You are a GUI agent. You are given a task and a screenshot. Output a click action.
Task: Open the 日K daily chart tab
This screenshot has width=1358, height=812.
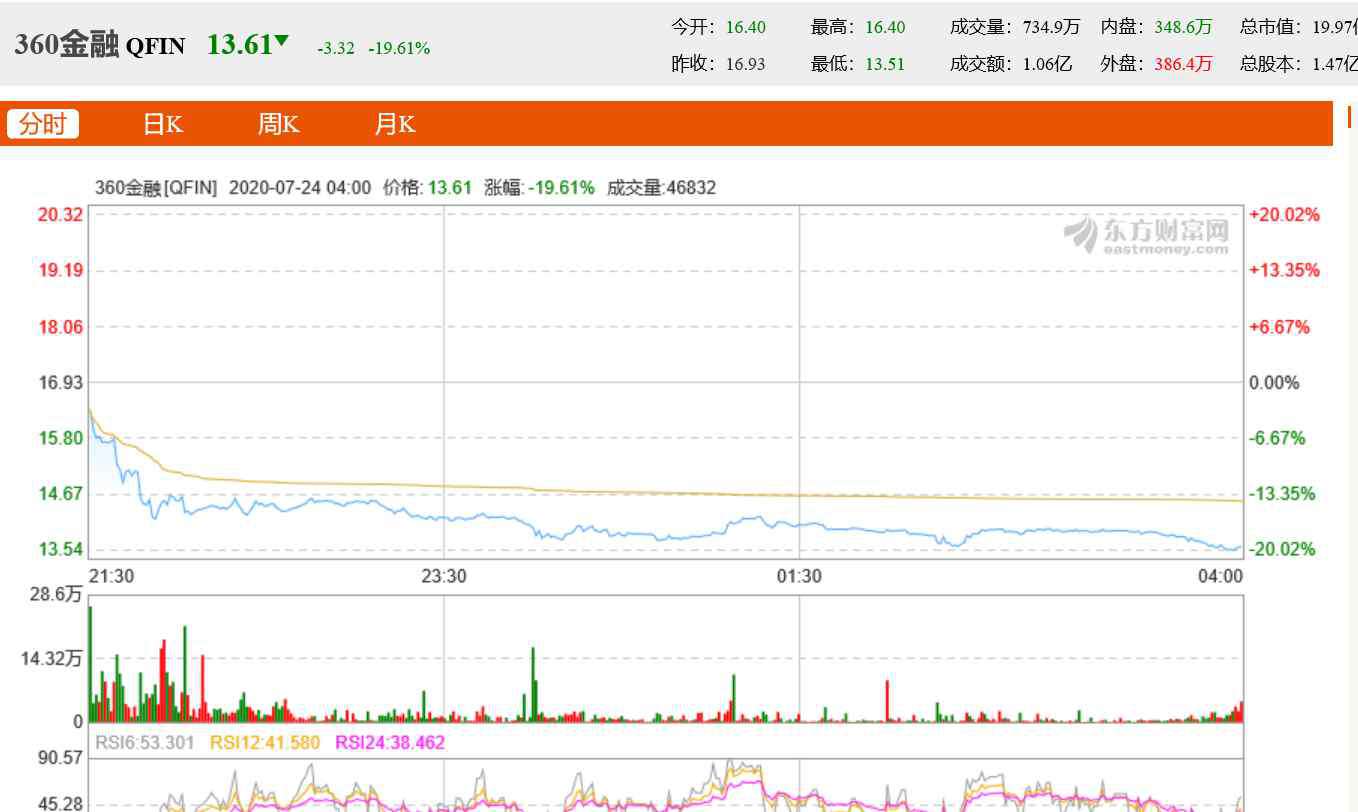tap(163, 124)
